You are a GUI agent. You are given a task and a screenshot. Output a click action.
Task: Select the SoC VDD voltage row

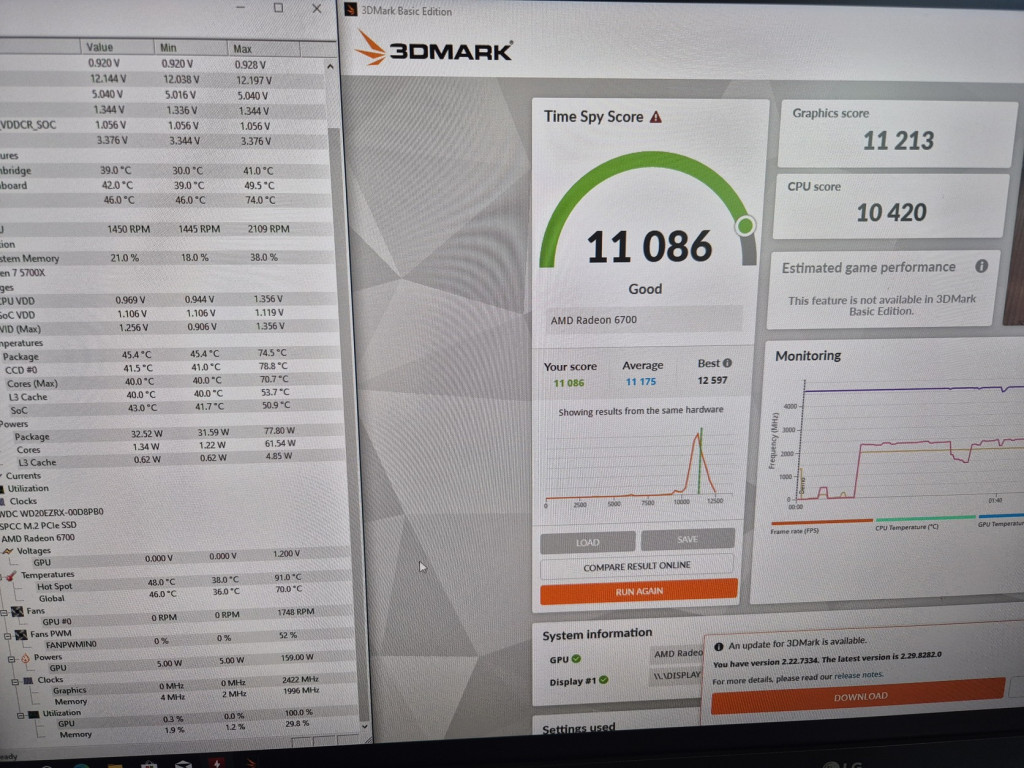(x=168, y=313)
